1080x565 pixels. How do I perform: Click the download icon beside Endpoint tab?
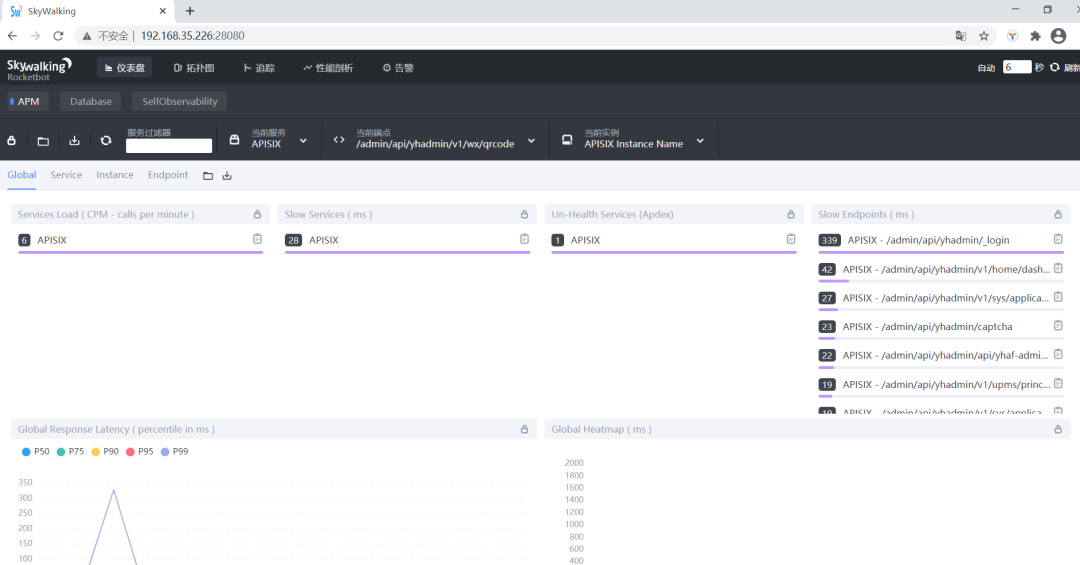pyautogui.click(x=227, y=176)
